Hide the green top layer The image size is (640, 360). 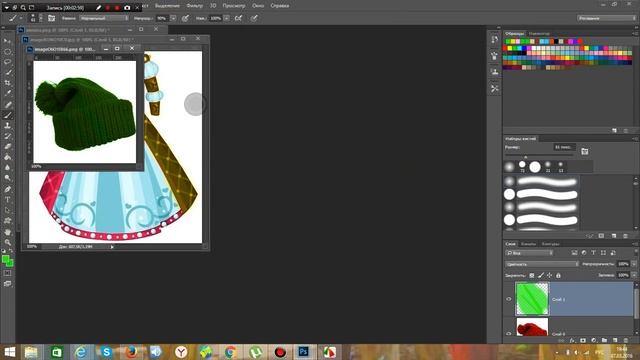[x=509, y=299]
